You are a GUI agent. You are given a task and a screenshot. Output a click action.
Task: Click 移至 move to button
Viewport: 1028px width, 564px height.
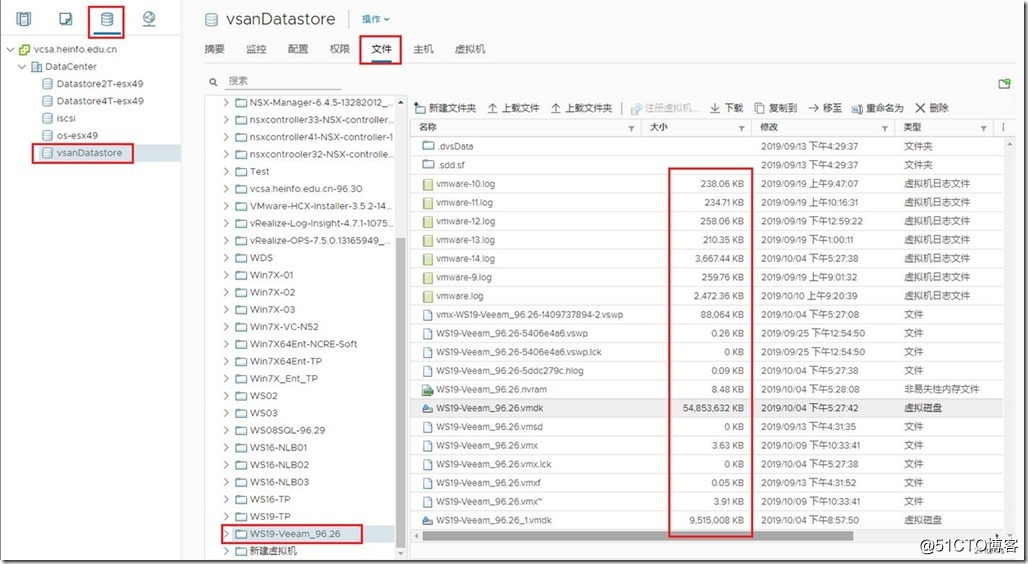pyautogui.click(x=825, y=108)
